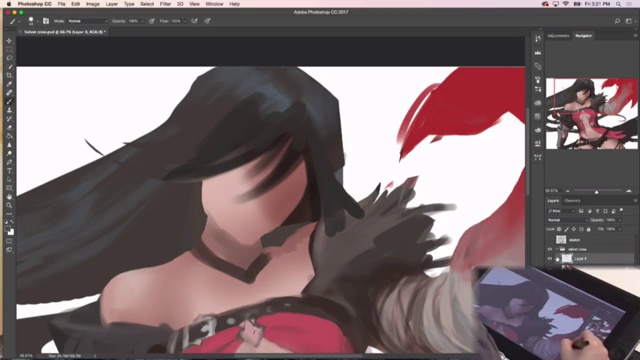Toggle pressure for size button

click(207, 21)
